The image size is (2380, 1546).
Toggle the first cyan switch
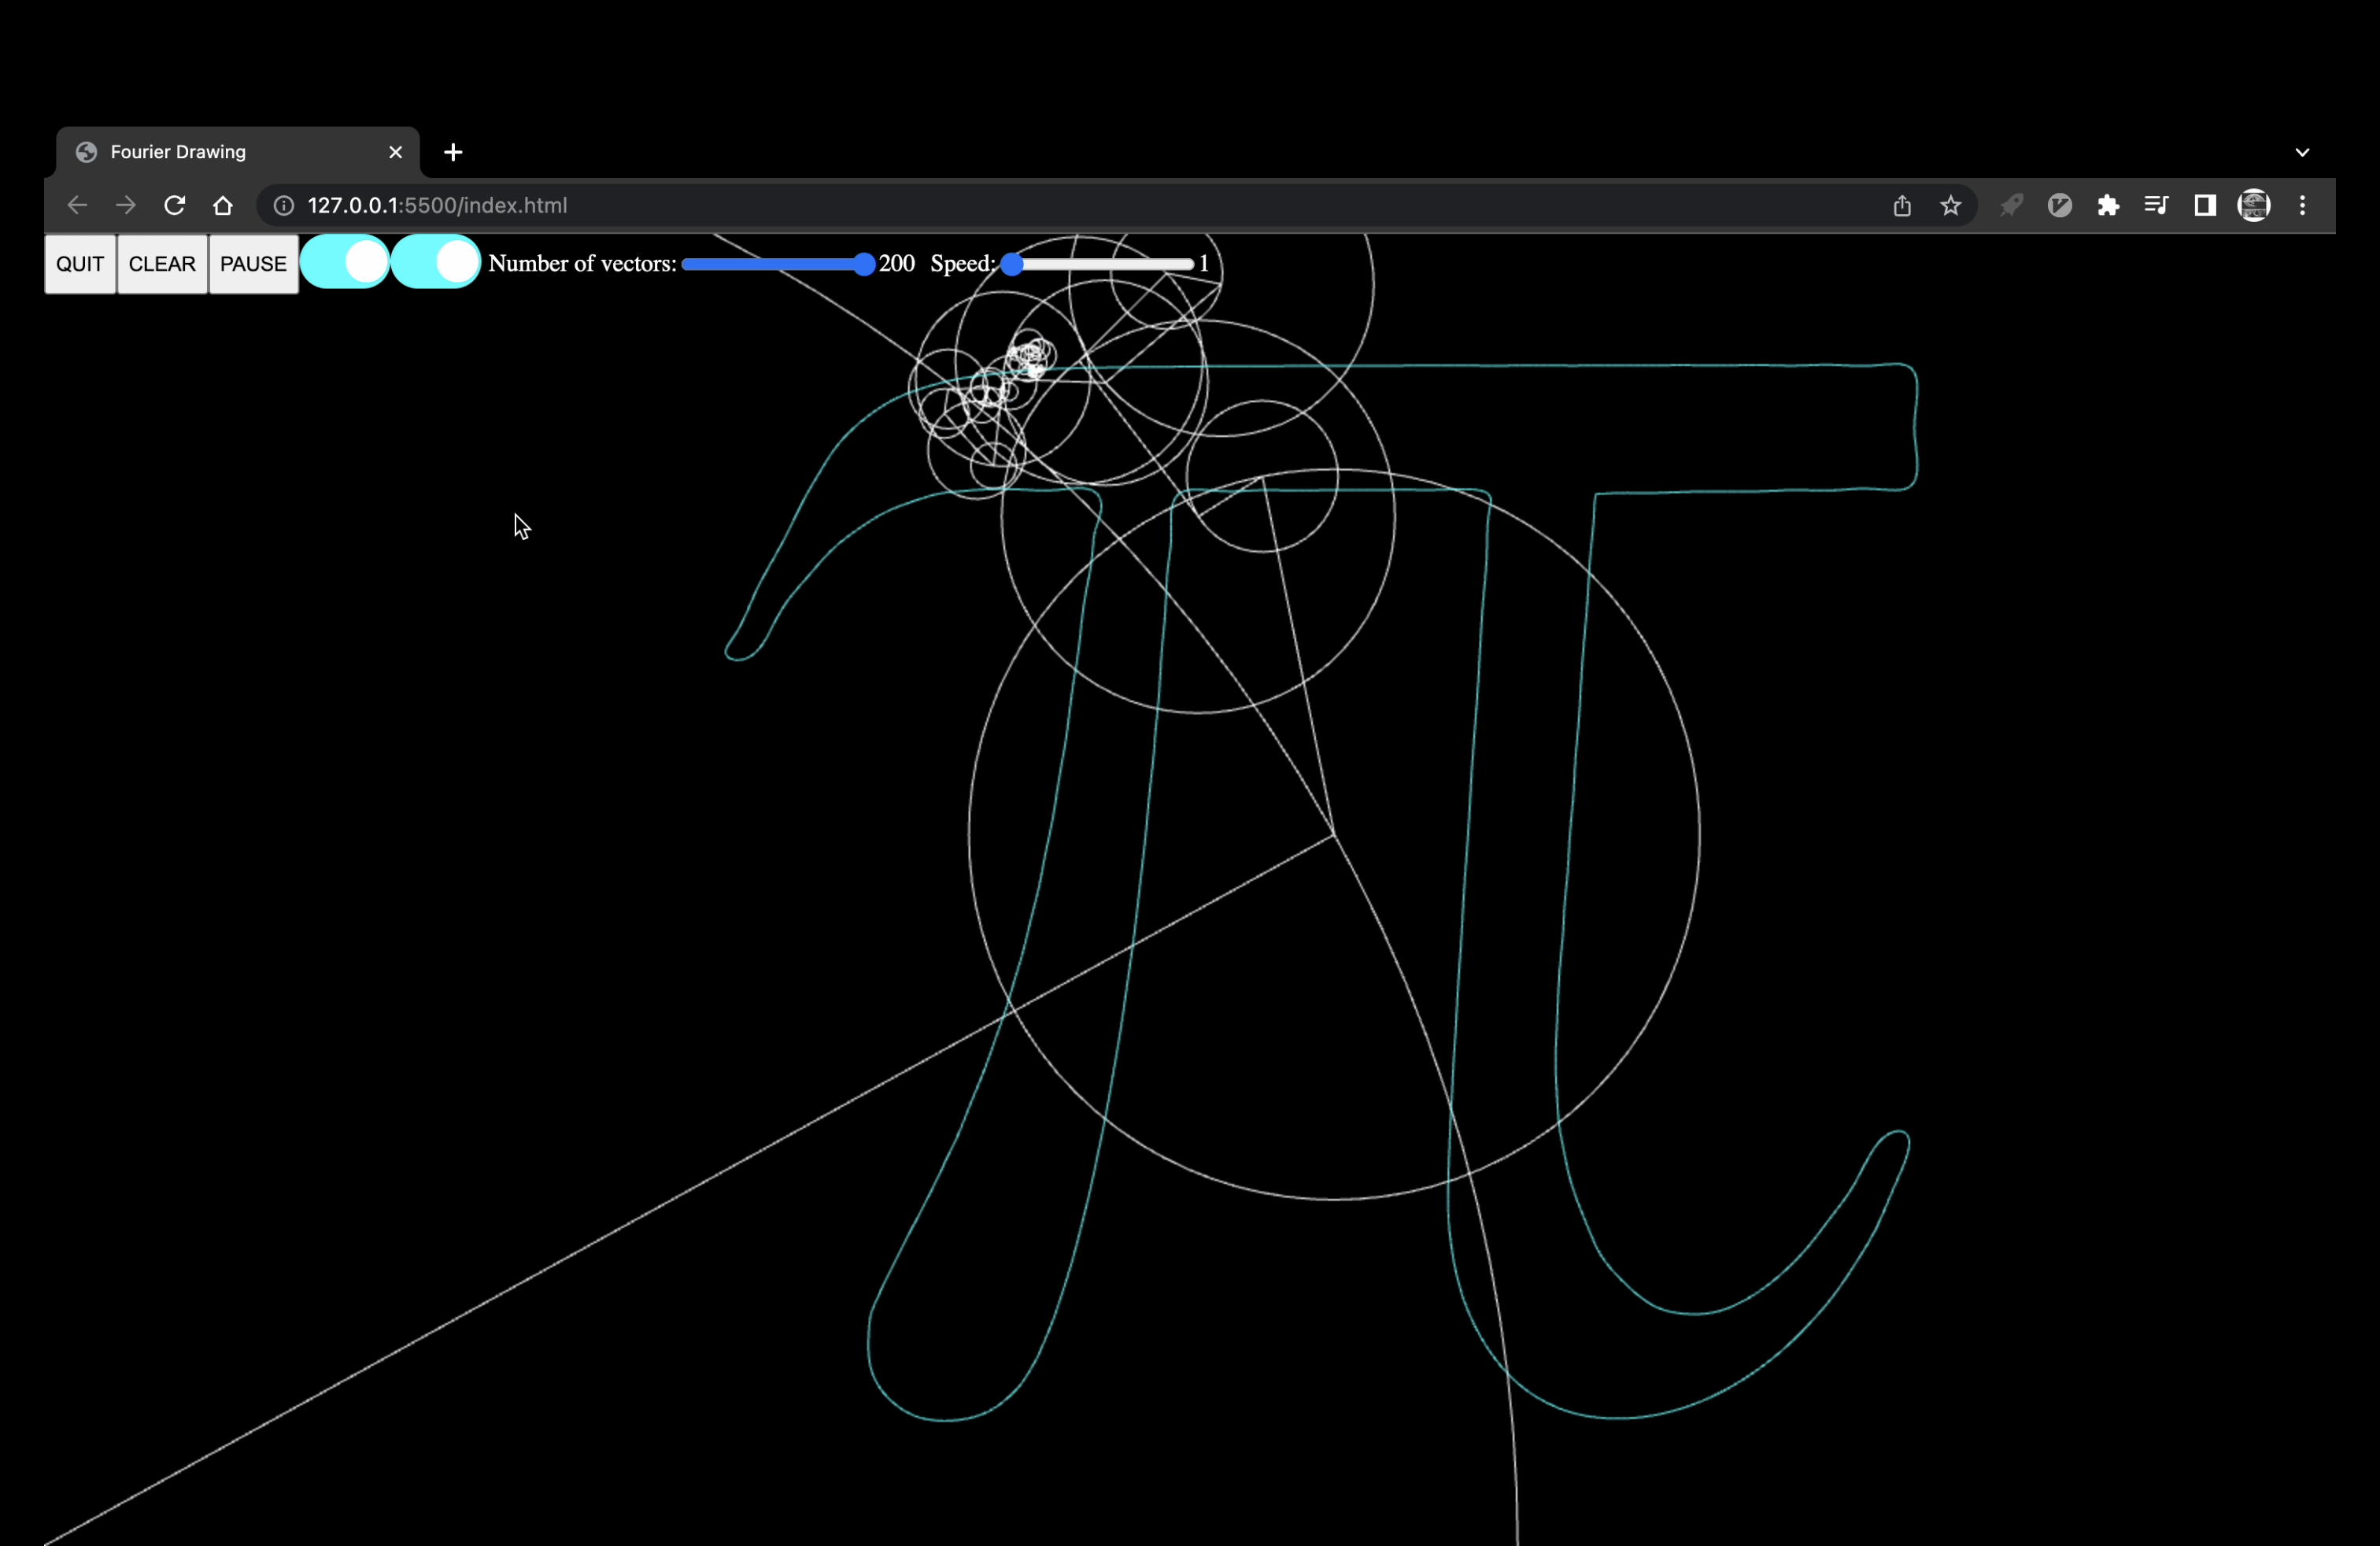coord(345,262)
